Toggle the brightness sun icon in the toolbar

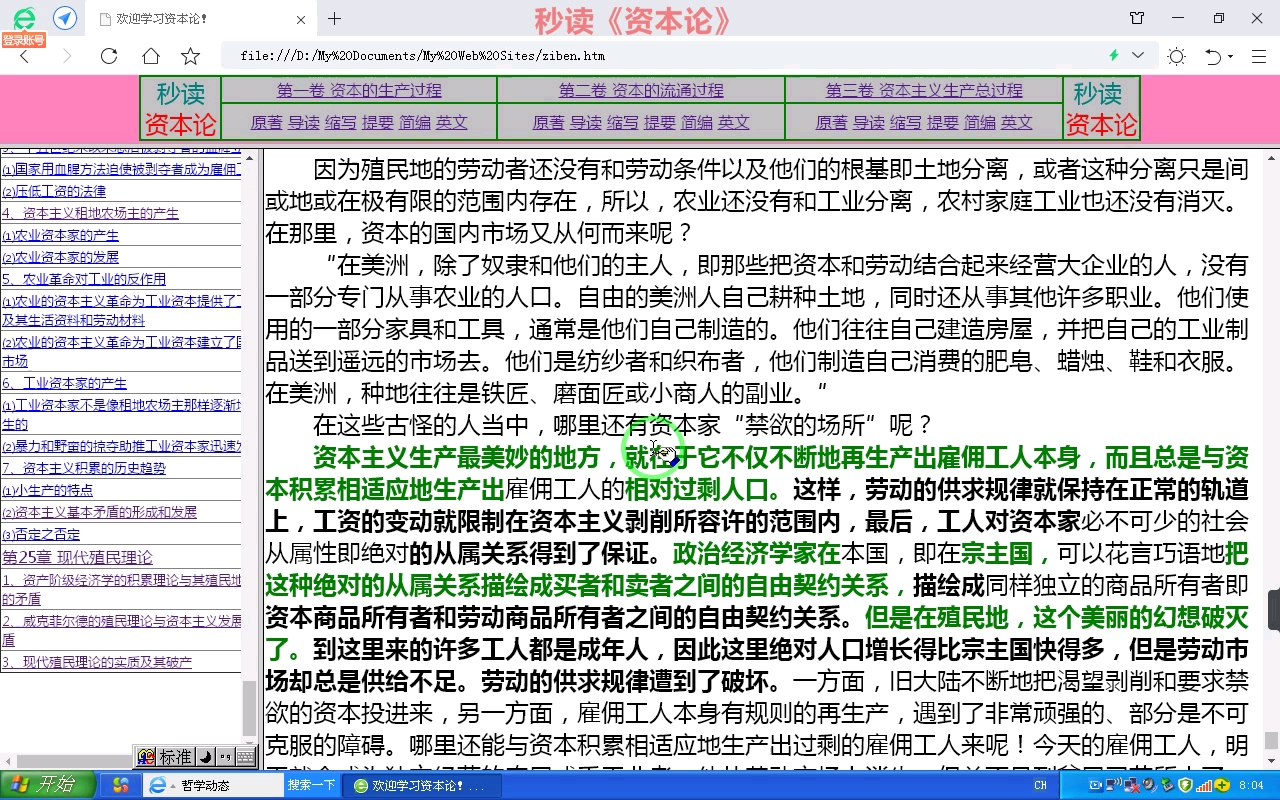[1176, 56]
